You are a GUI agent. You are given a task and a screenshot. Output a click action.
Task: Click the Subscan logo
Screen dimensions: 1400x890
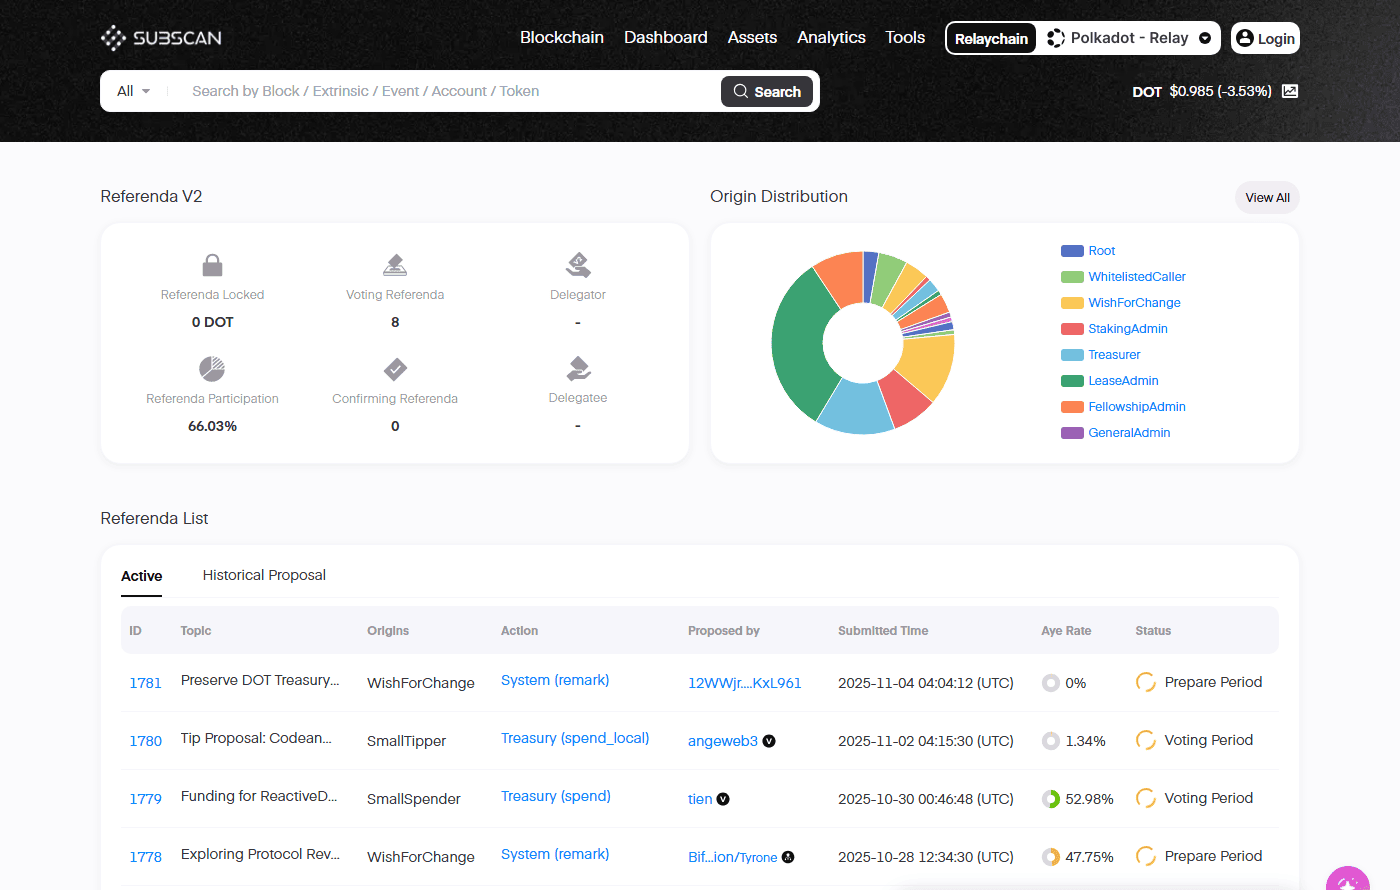coord(161,38)
